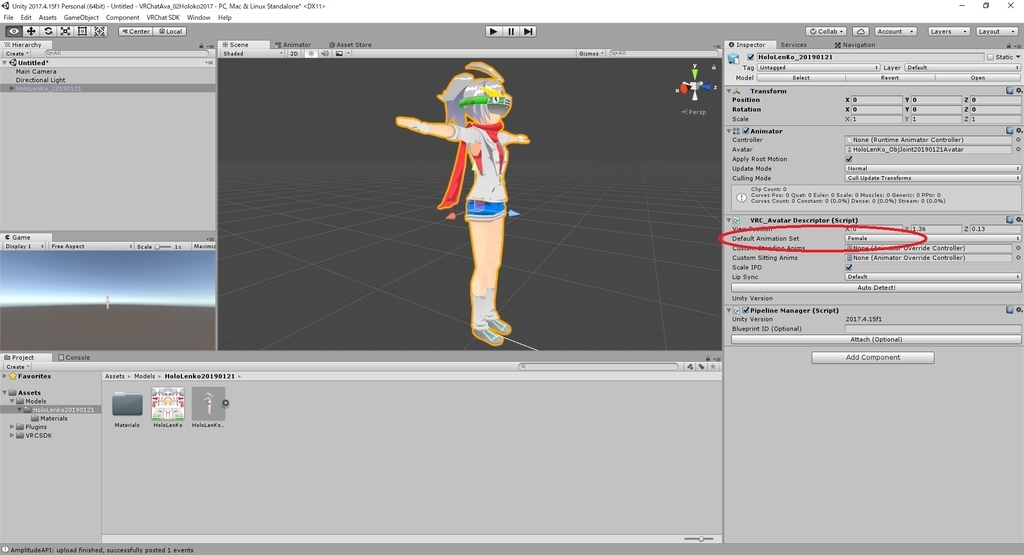Open the Layer Default dropdown in Inspector
This screenshot has width=1024, height=555.
click(x=962, y=68)
